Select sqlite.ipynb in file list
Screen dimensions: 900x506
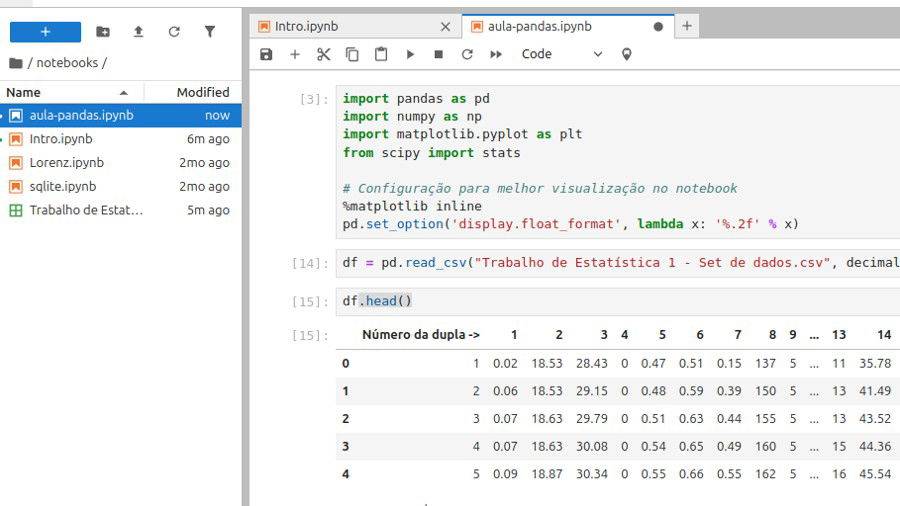[121, 186]
